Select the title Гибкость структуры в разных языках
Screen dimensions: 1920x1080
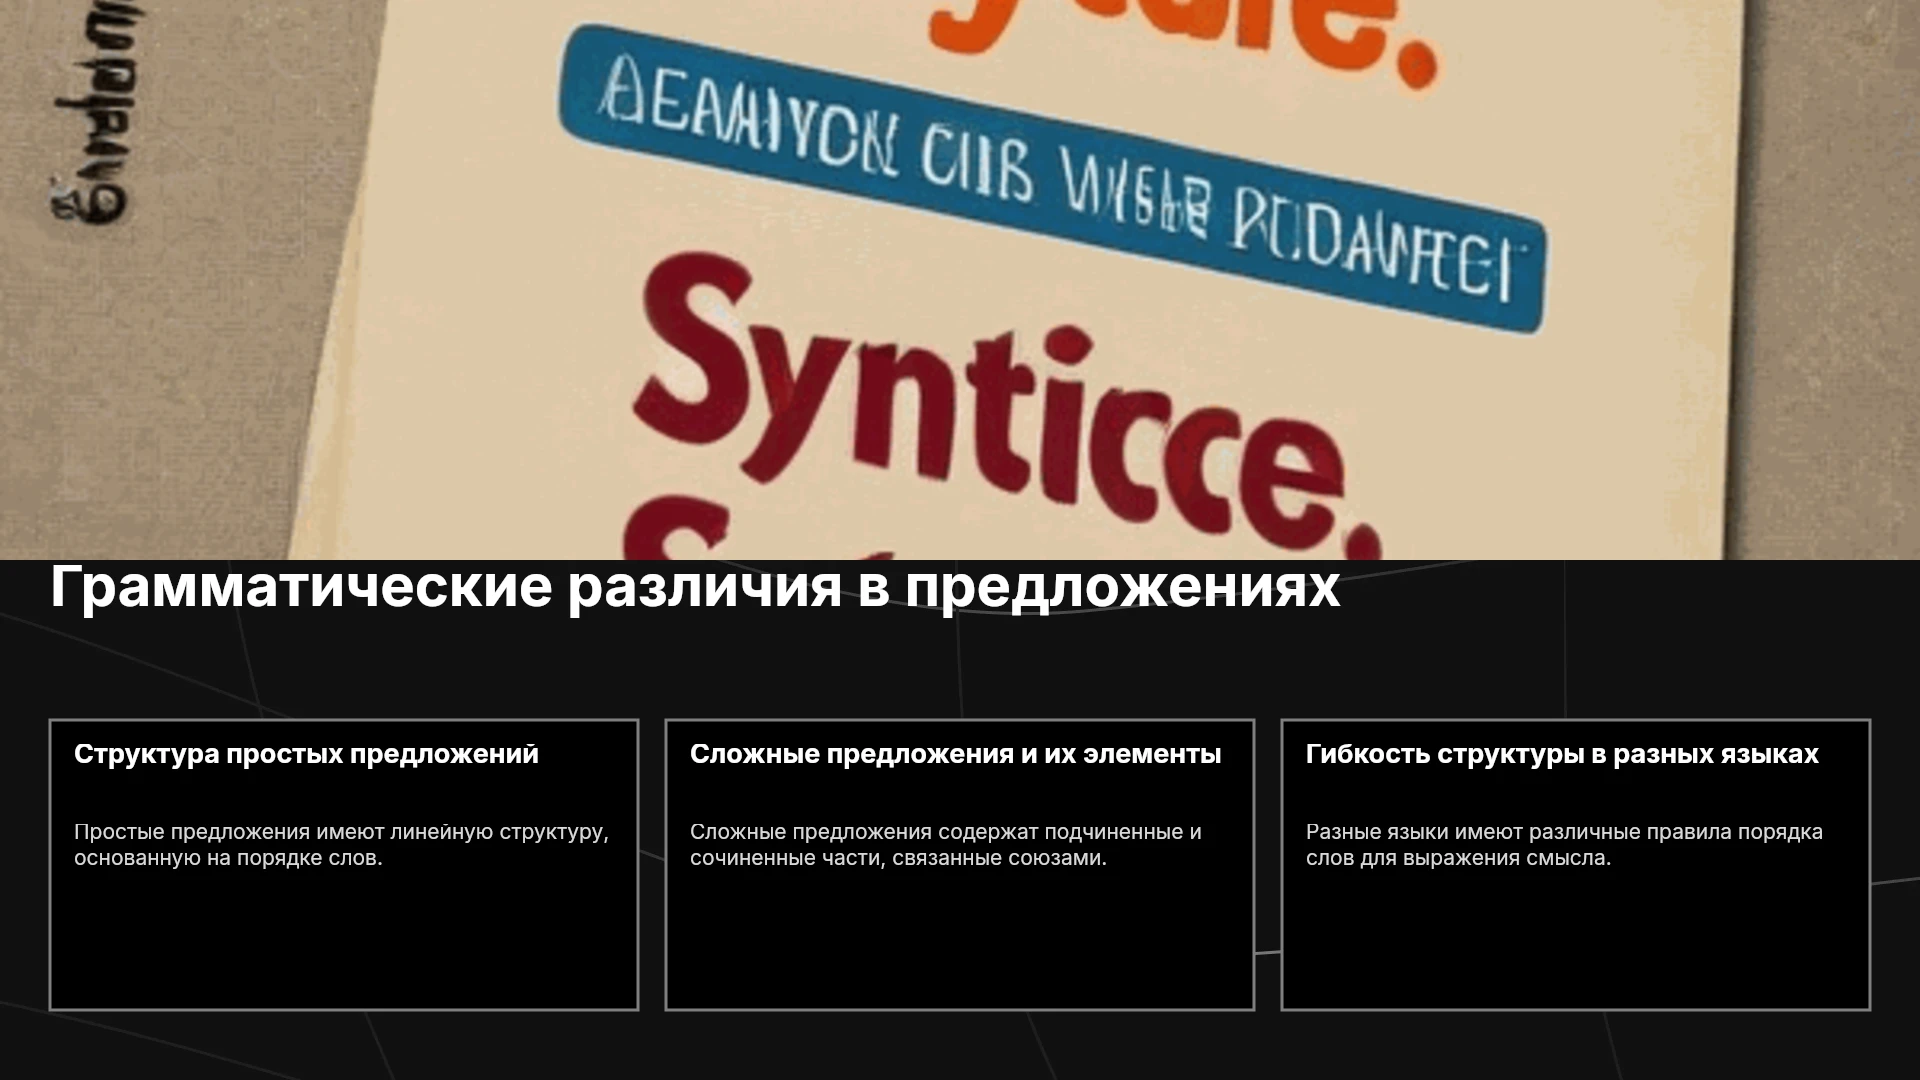pyautogui.click(x=1562, y=754)
